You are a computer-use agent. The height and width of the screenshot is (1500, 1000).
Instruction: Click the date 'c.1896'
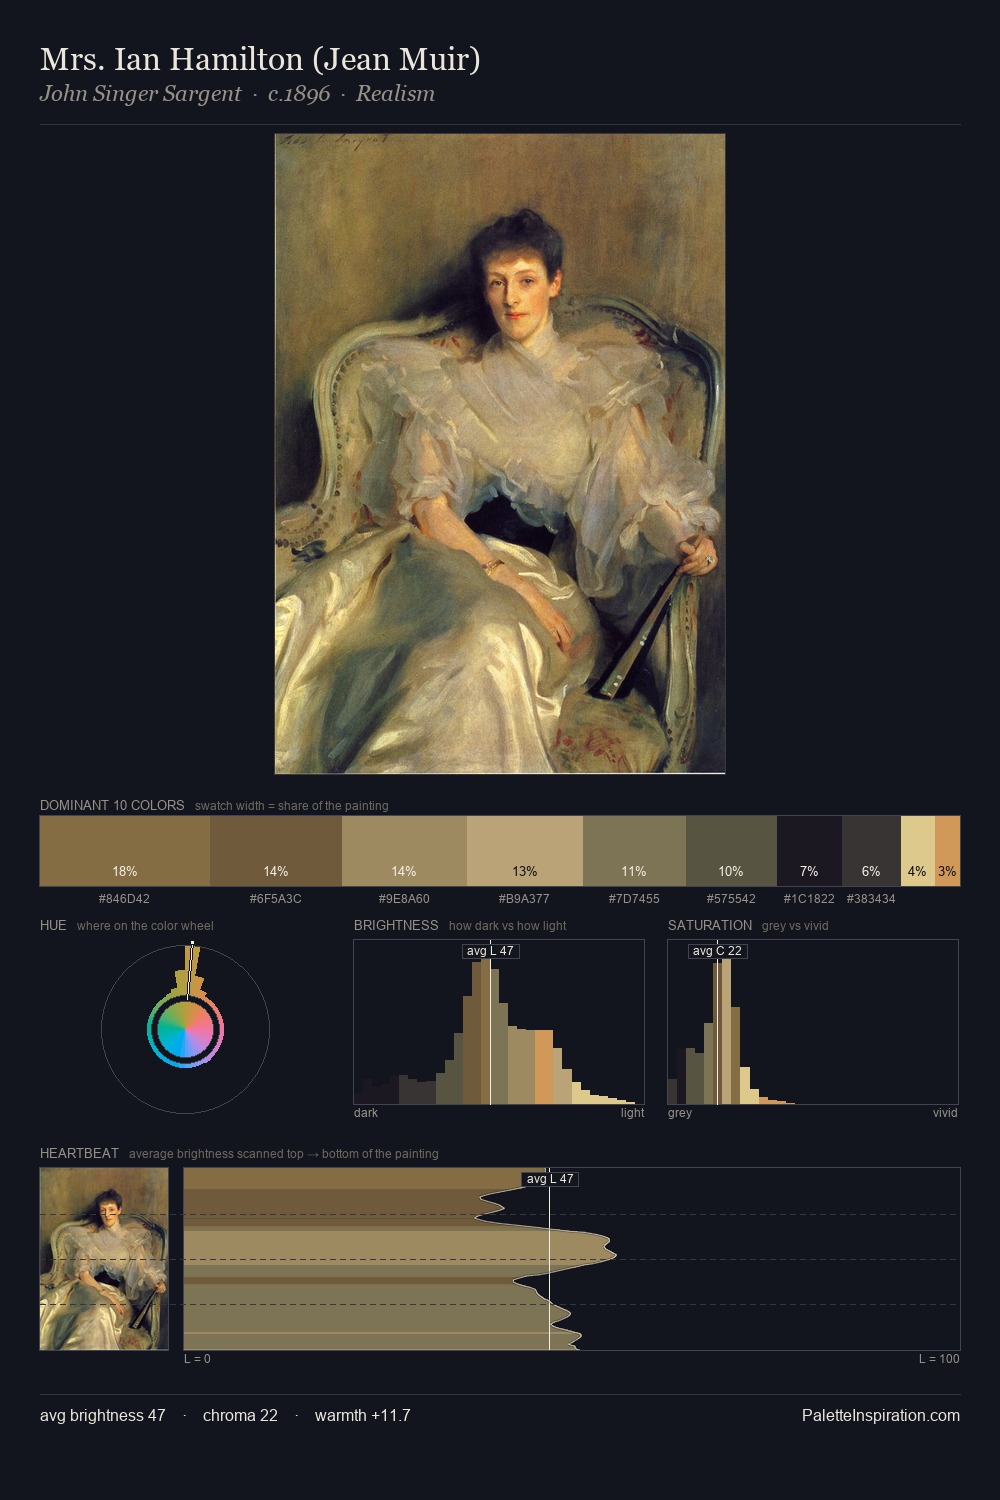pyautogui.click(x=299, y=94)
